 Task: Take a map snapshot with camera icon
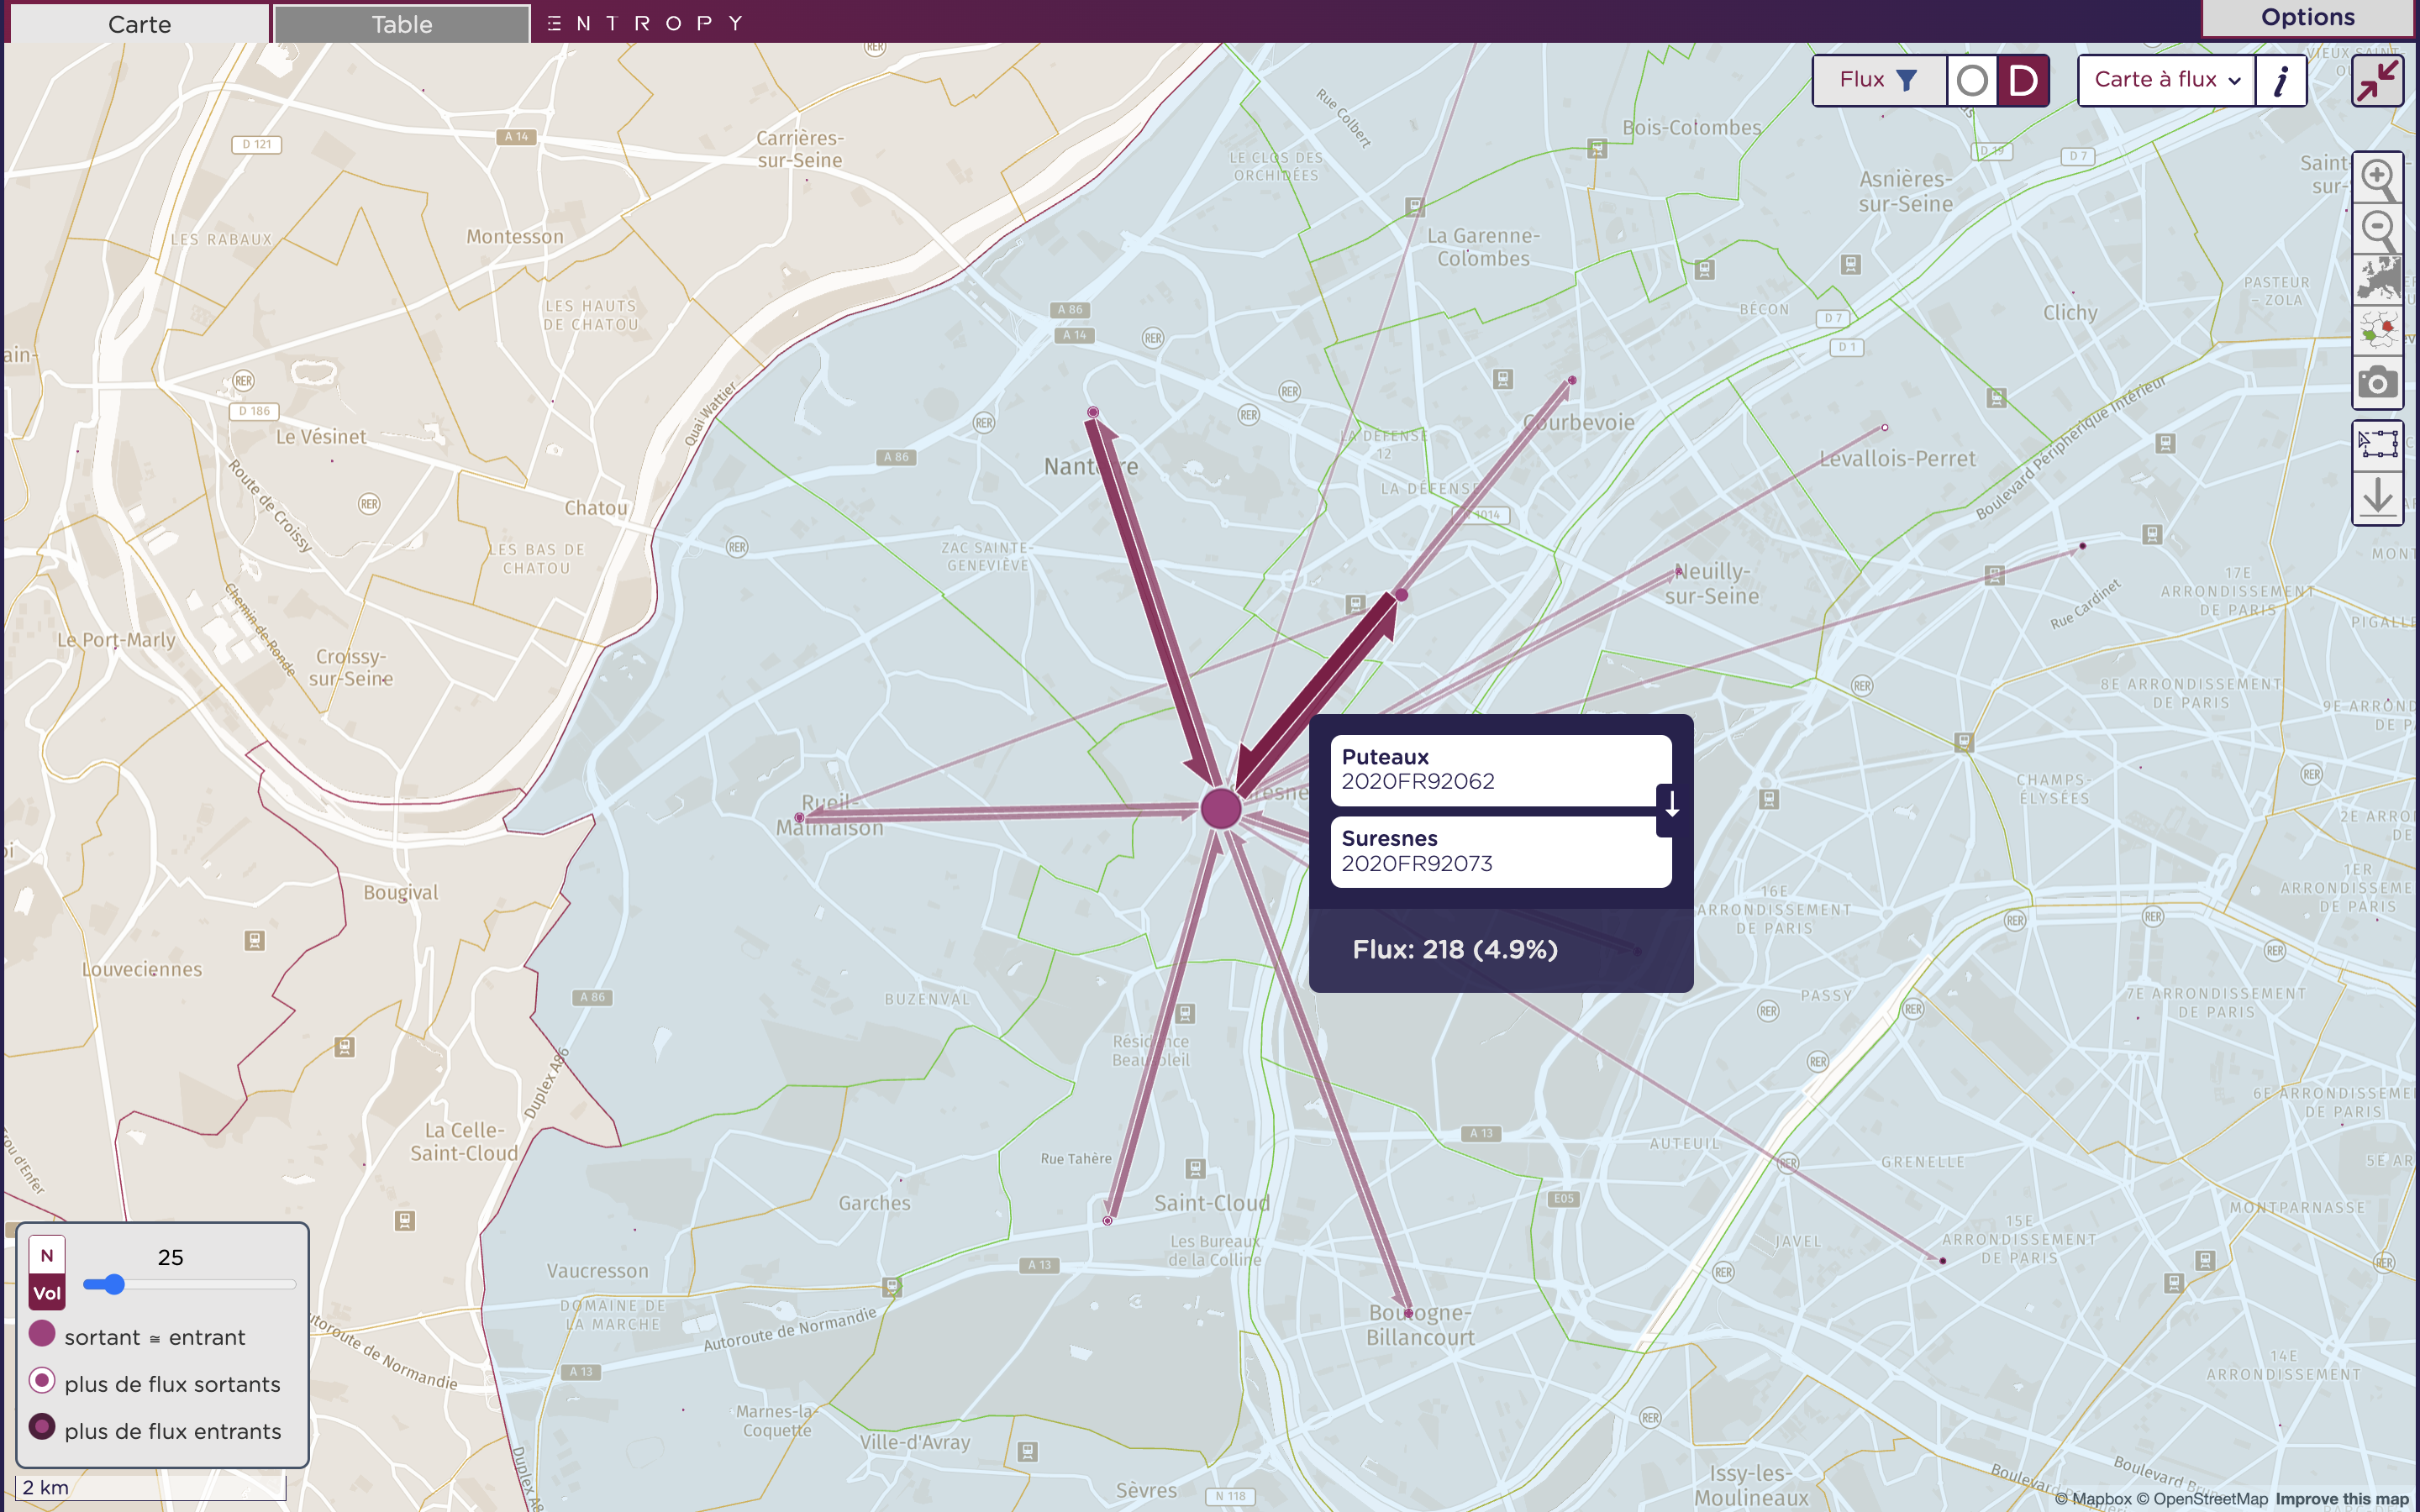point(2377,382)
